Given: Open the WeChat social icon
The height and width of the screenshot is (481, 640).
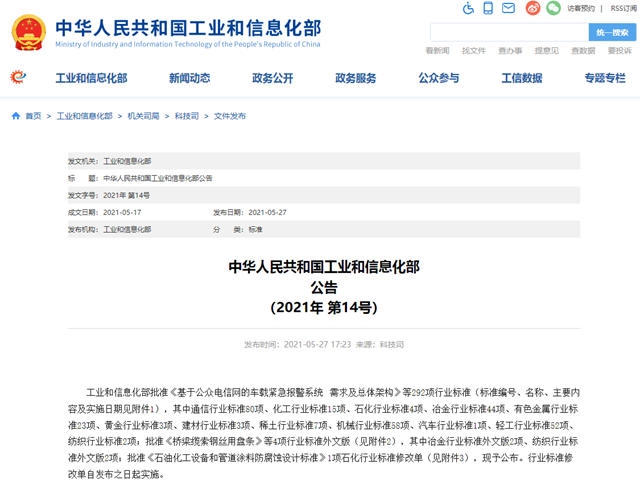Looking at the screenshot, I should 553,9.
